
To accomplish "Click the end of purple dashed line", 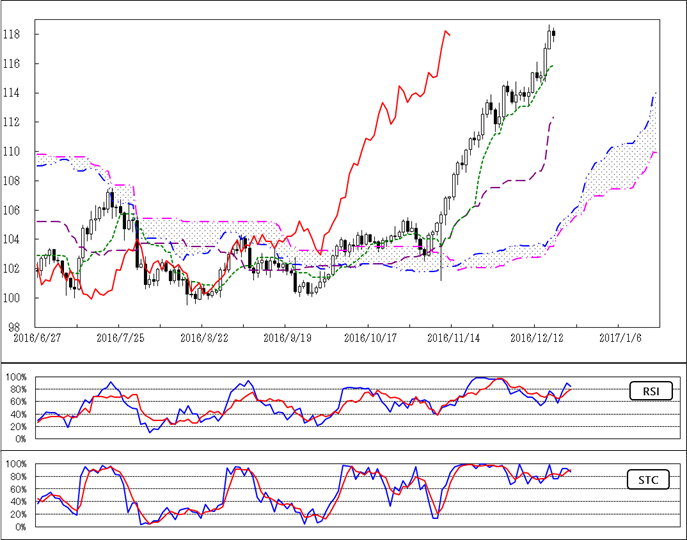I will click(x=553, y=117).
